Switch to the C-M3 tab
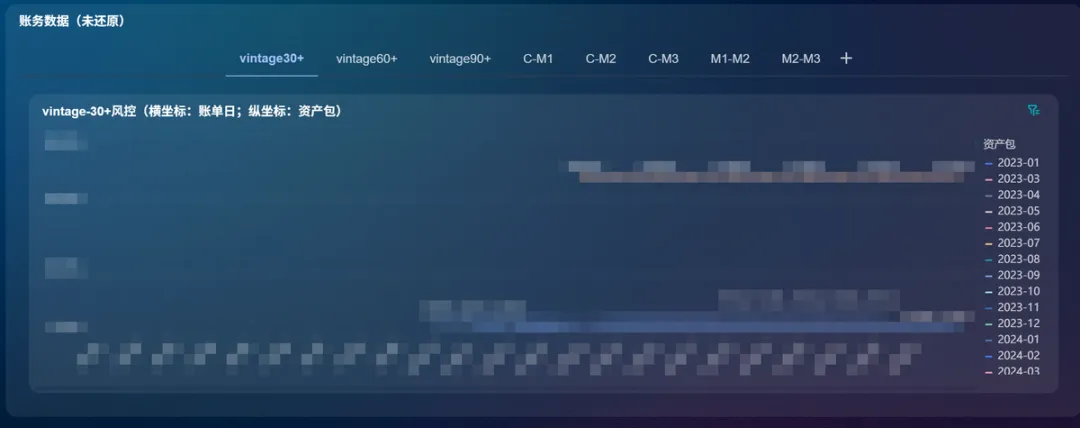 pyautogui.click(x=663, y=59)
